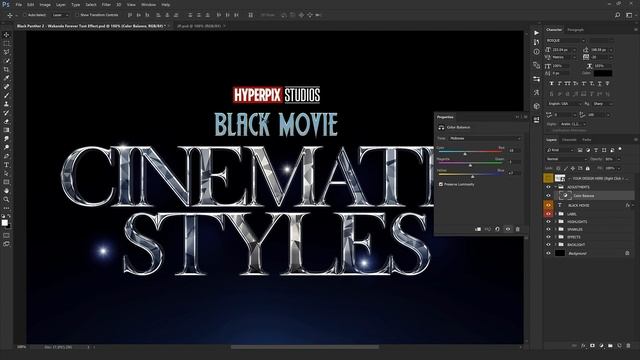Open blend mode dropdown showing Normal
Screen dimensions: 640x360
tap(566, 159)
